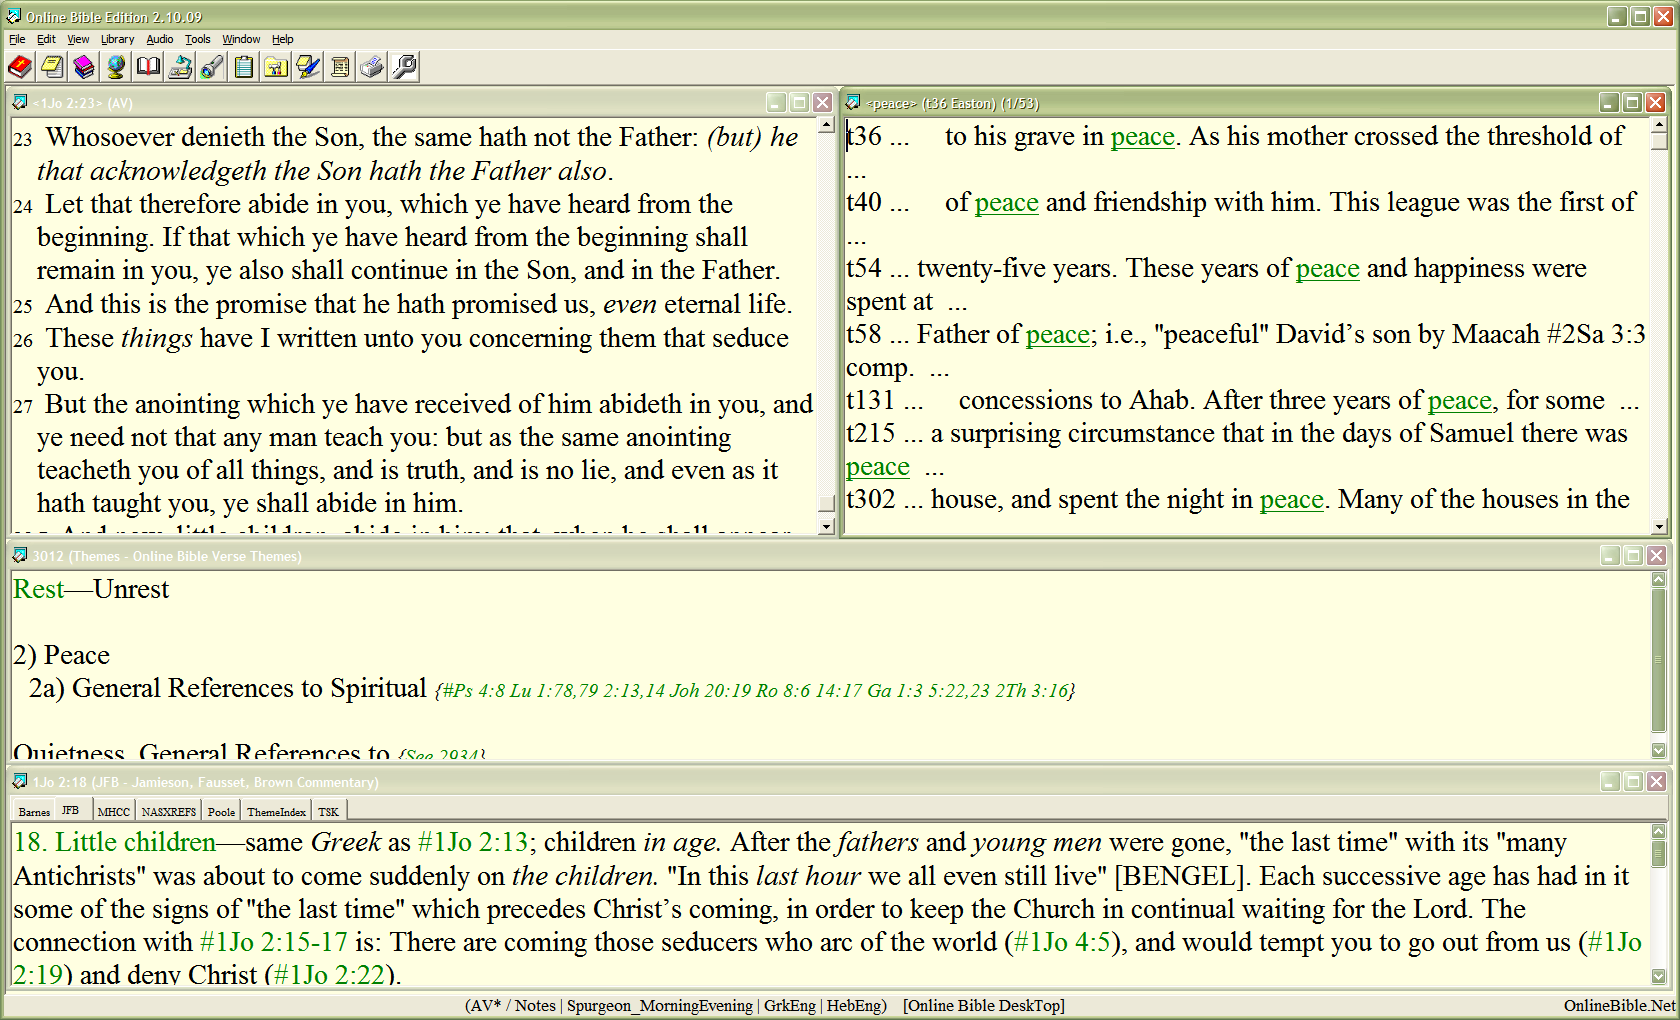Screen dimensions: 1680x1020
Task: Click the flashlight search icon
Action: click(x=212, y=67)
